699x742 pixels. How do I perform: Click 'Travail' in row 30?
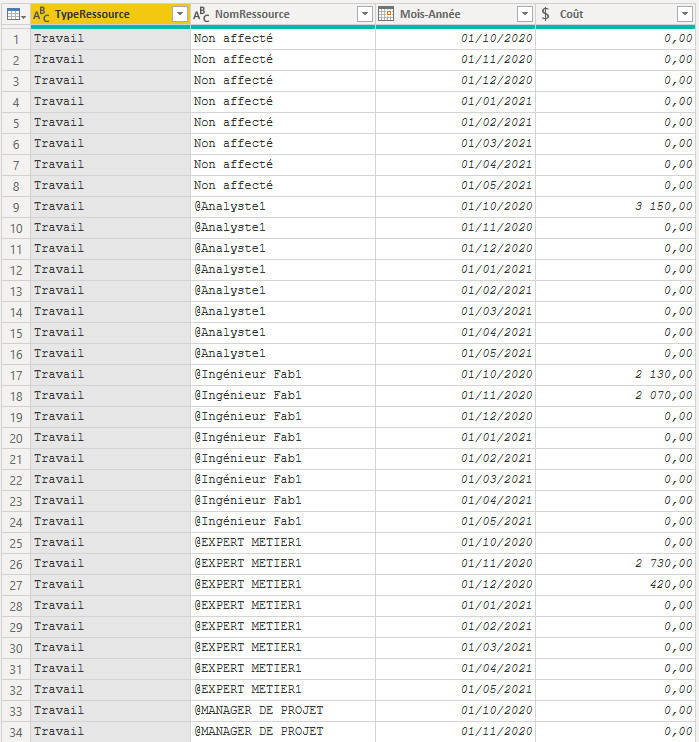pyautogui.click(x=59, y=647)
